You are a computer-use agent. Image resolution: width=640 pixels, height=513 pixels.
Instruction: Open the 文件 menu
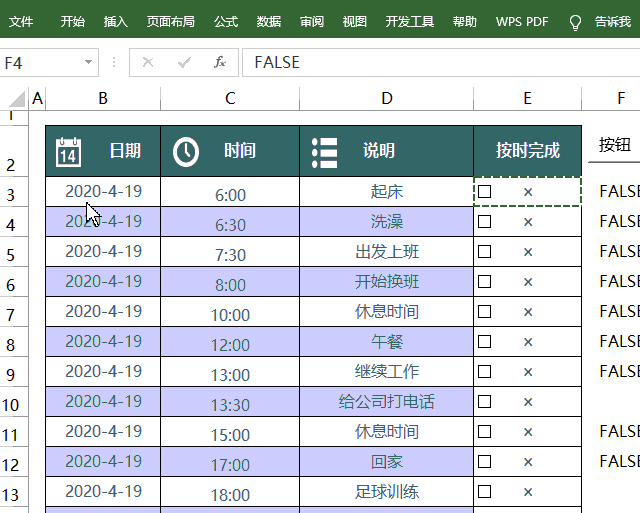point(21,22)
